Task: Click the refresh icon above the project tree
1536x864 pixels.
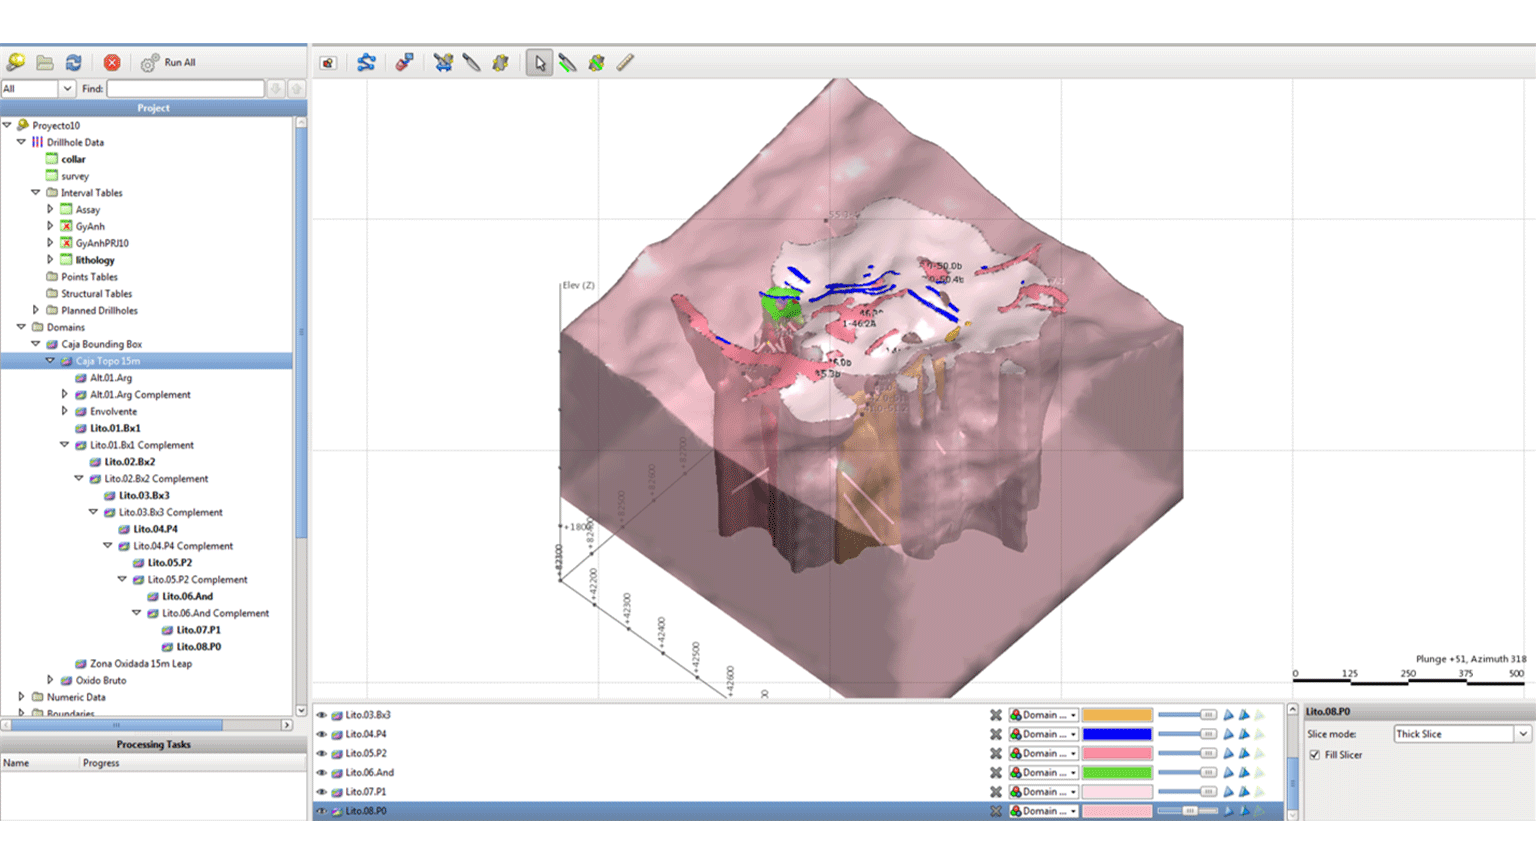Action: 73,62
